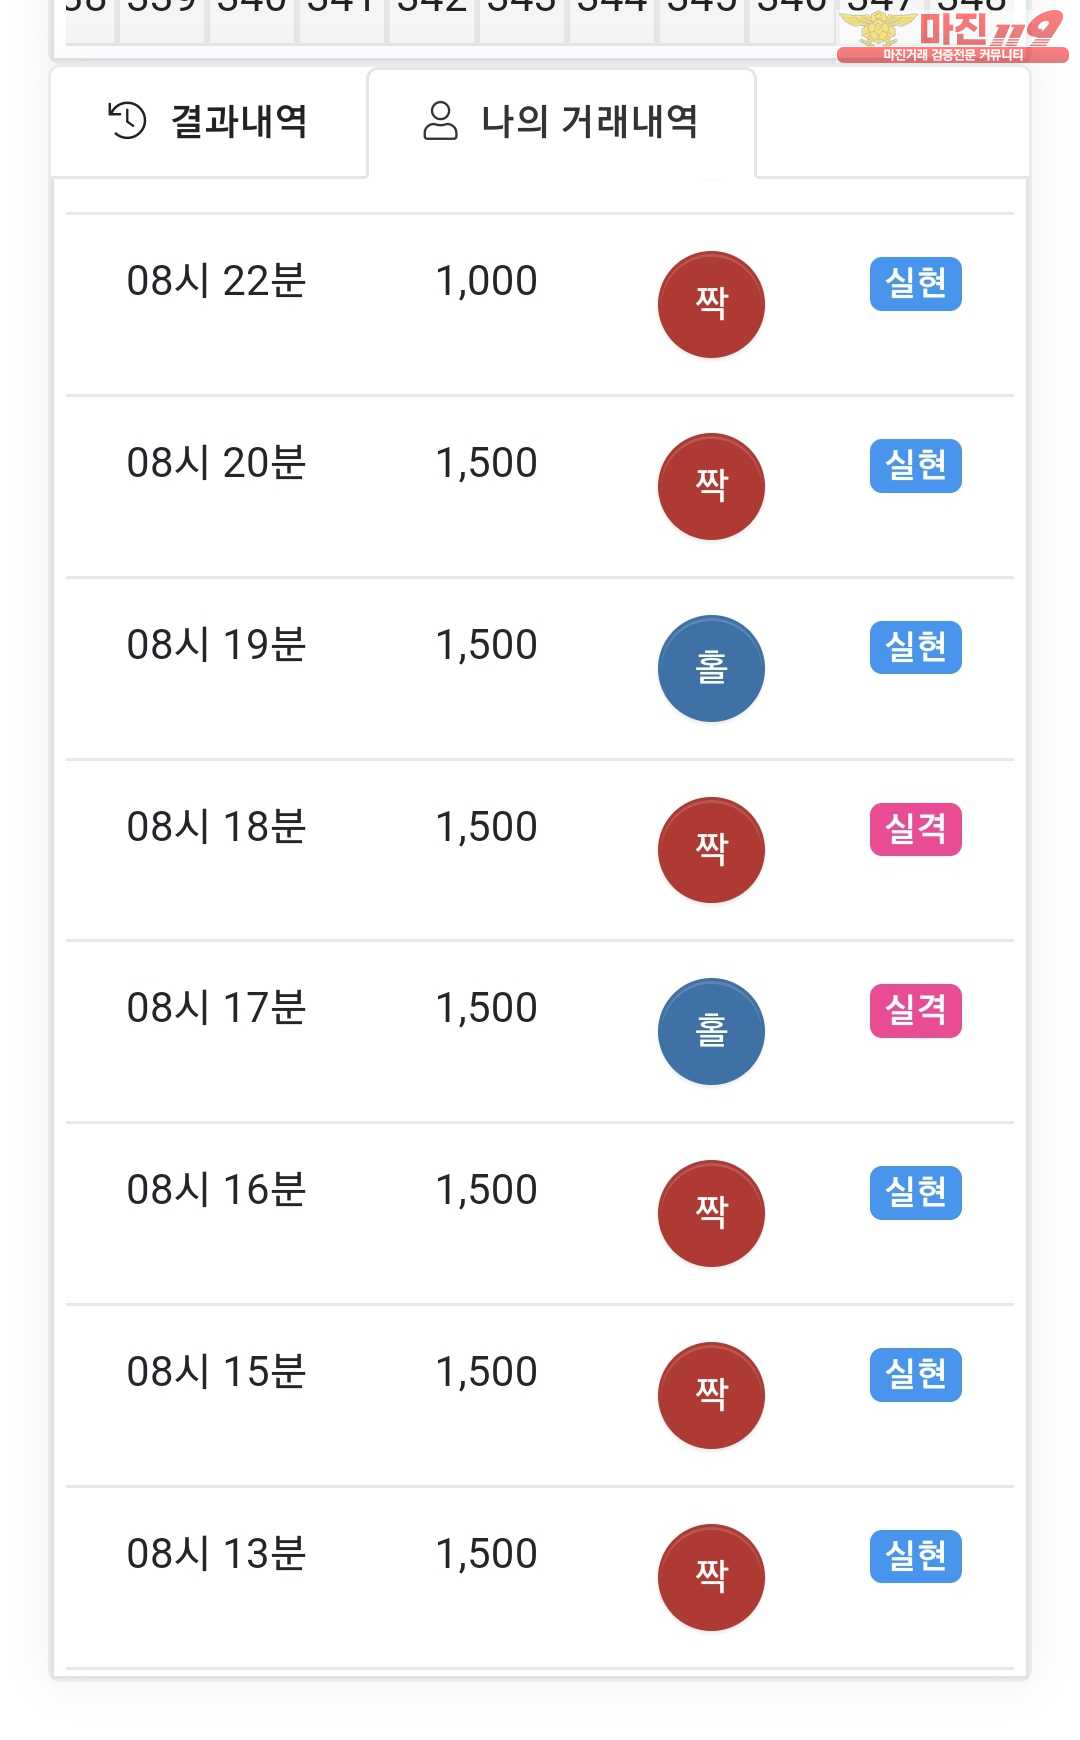Click the blue 홀 circle at 08시 19분
The image size is (1080, 1740).
711,668
